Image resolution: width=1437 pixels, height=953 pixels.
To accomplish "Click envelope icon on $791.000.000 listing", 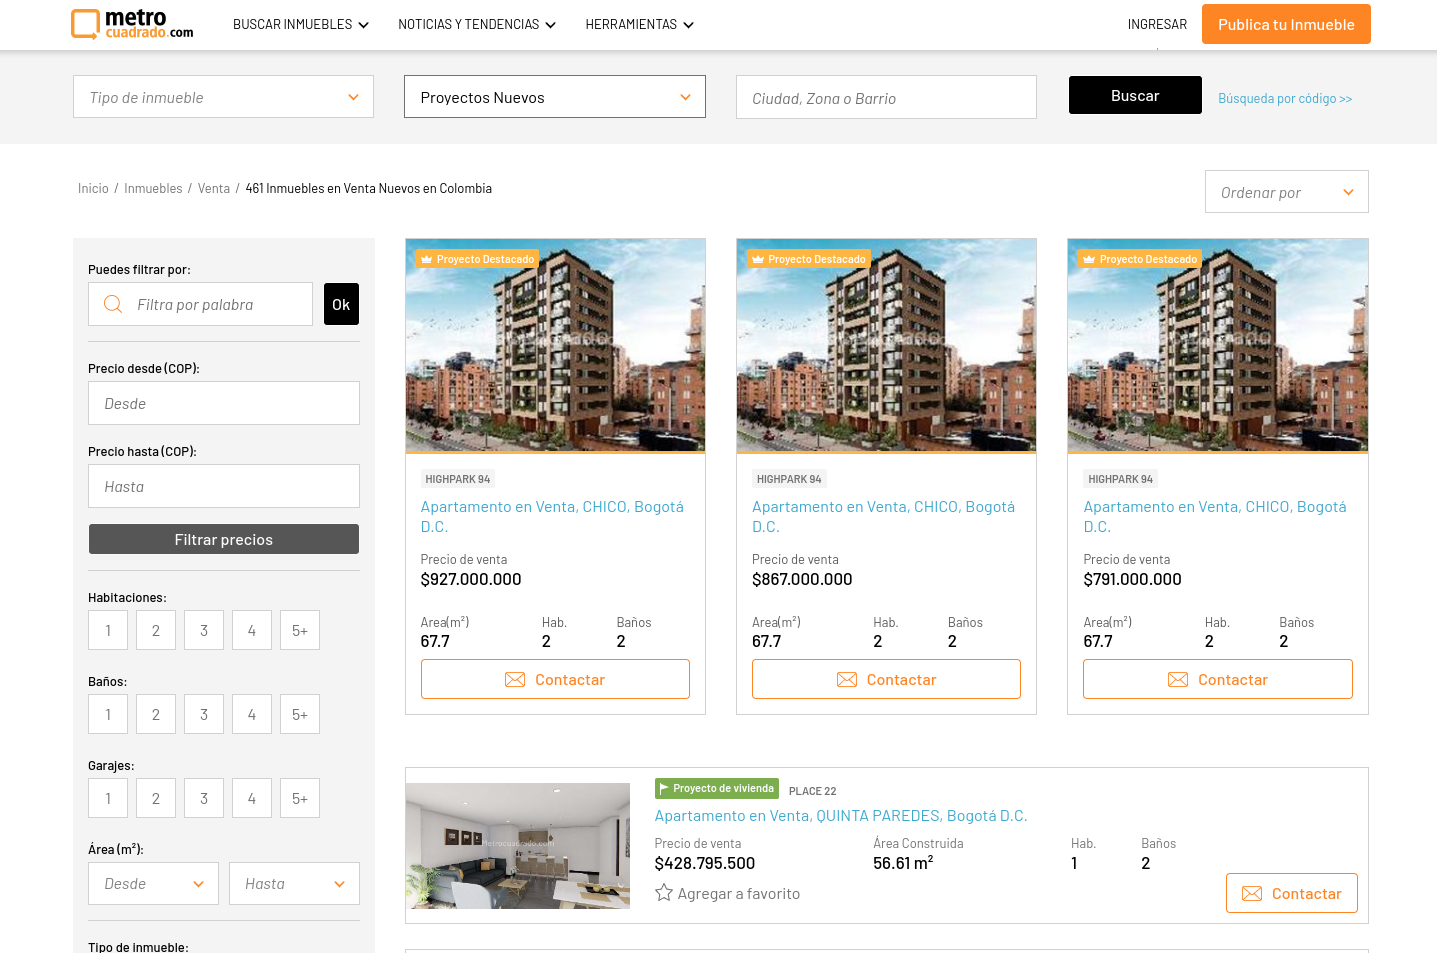I will [x=1178, y=680].
